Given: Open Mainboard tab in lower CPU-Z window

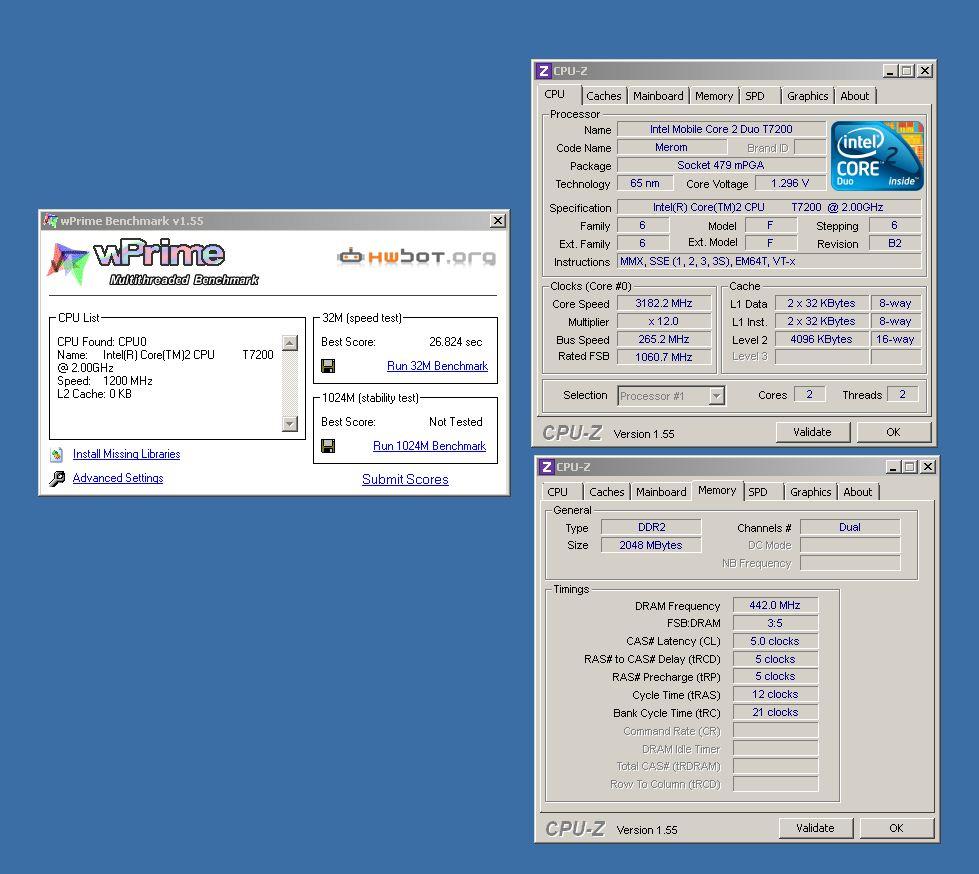Looking at the screenshot, I should pos(661,492).
